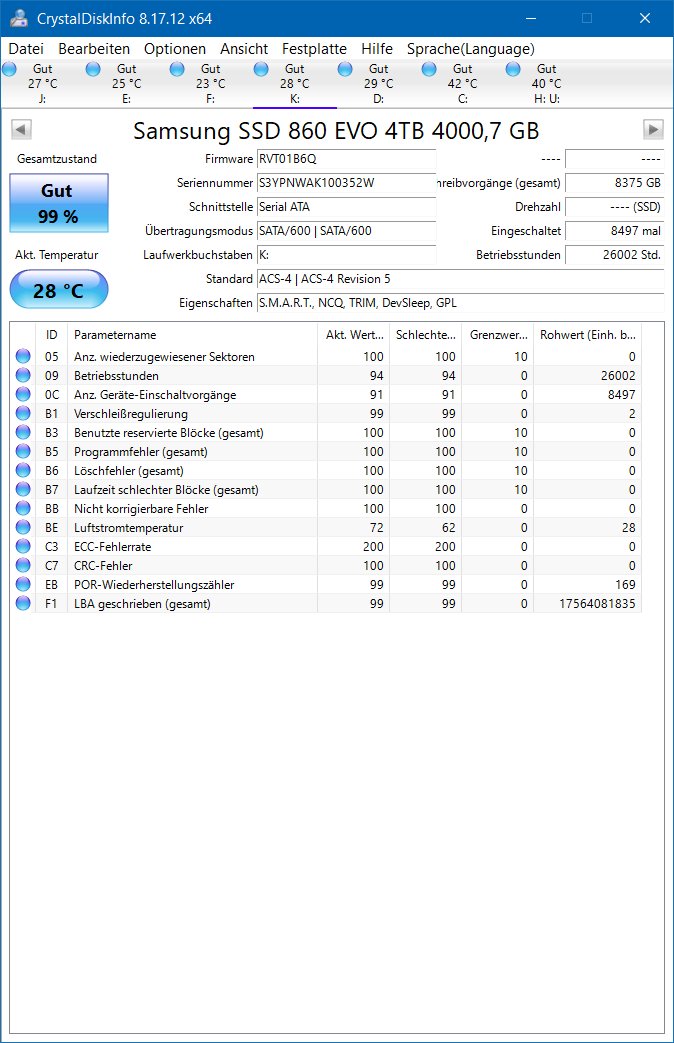Click the Laufwerkbuchstaben field showing K:
This screenshot has width=674, height=1043.
click(x=346, y=255)
